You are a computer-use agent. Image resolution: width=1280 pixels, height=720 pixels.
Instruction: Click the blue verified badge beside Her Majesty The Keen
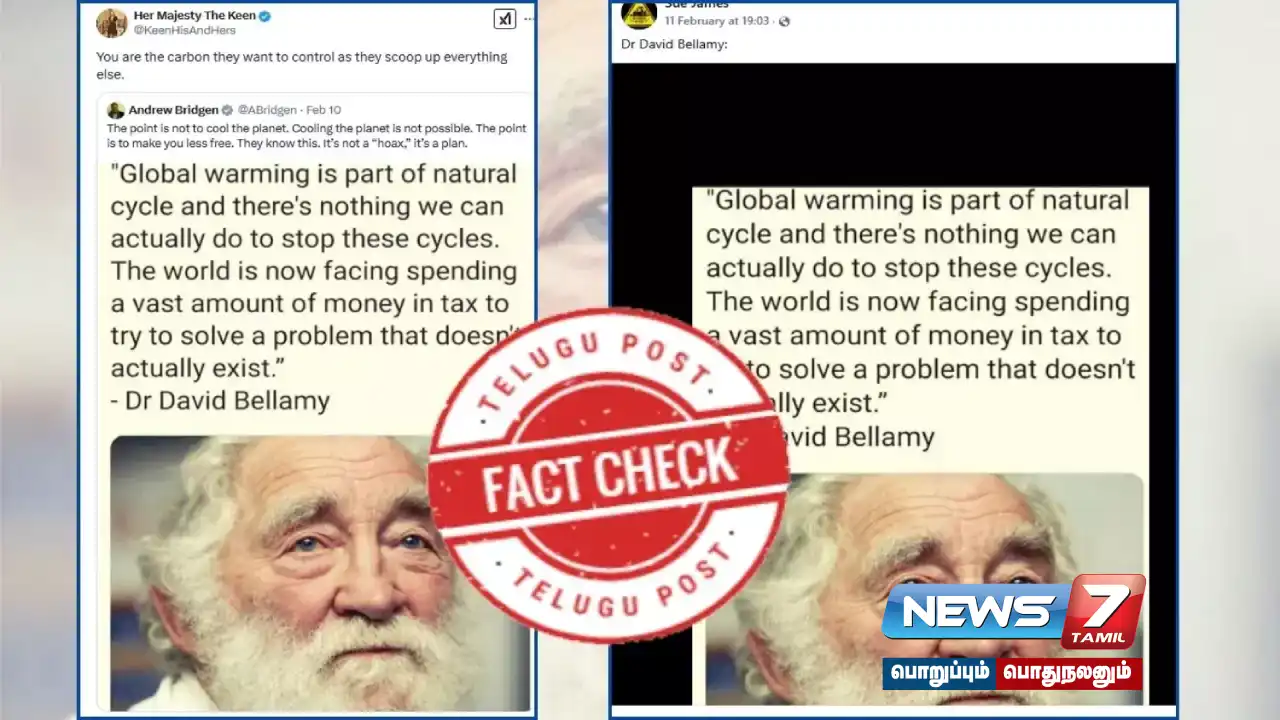pyautogui.click(x=265, y=16)
